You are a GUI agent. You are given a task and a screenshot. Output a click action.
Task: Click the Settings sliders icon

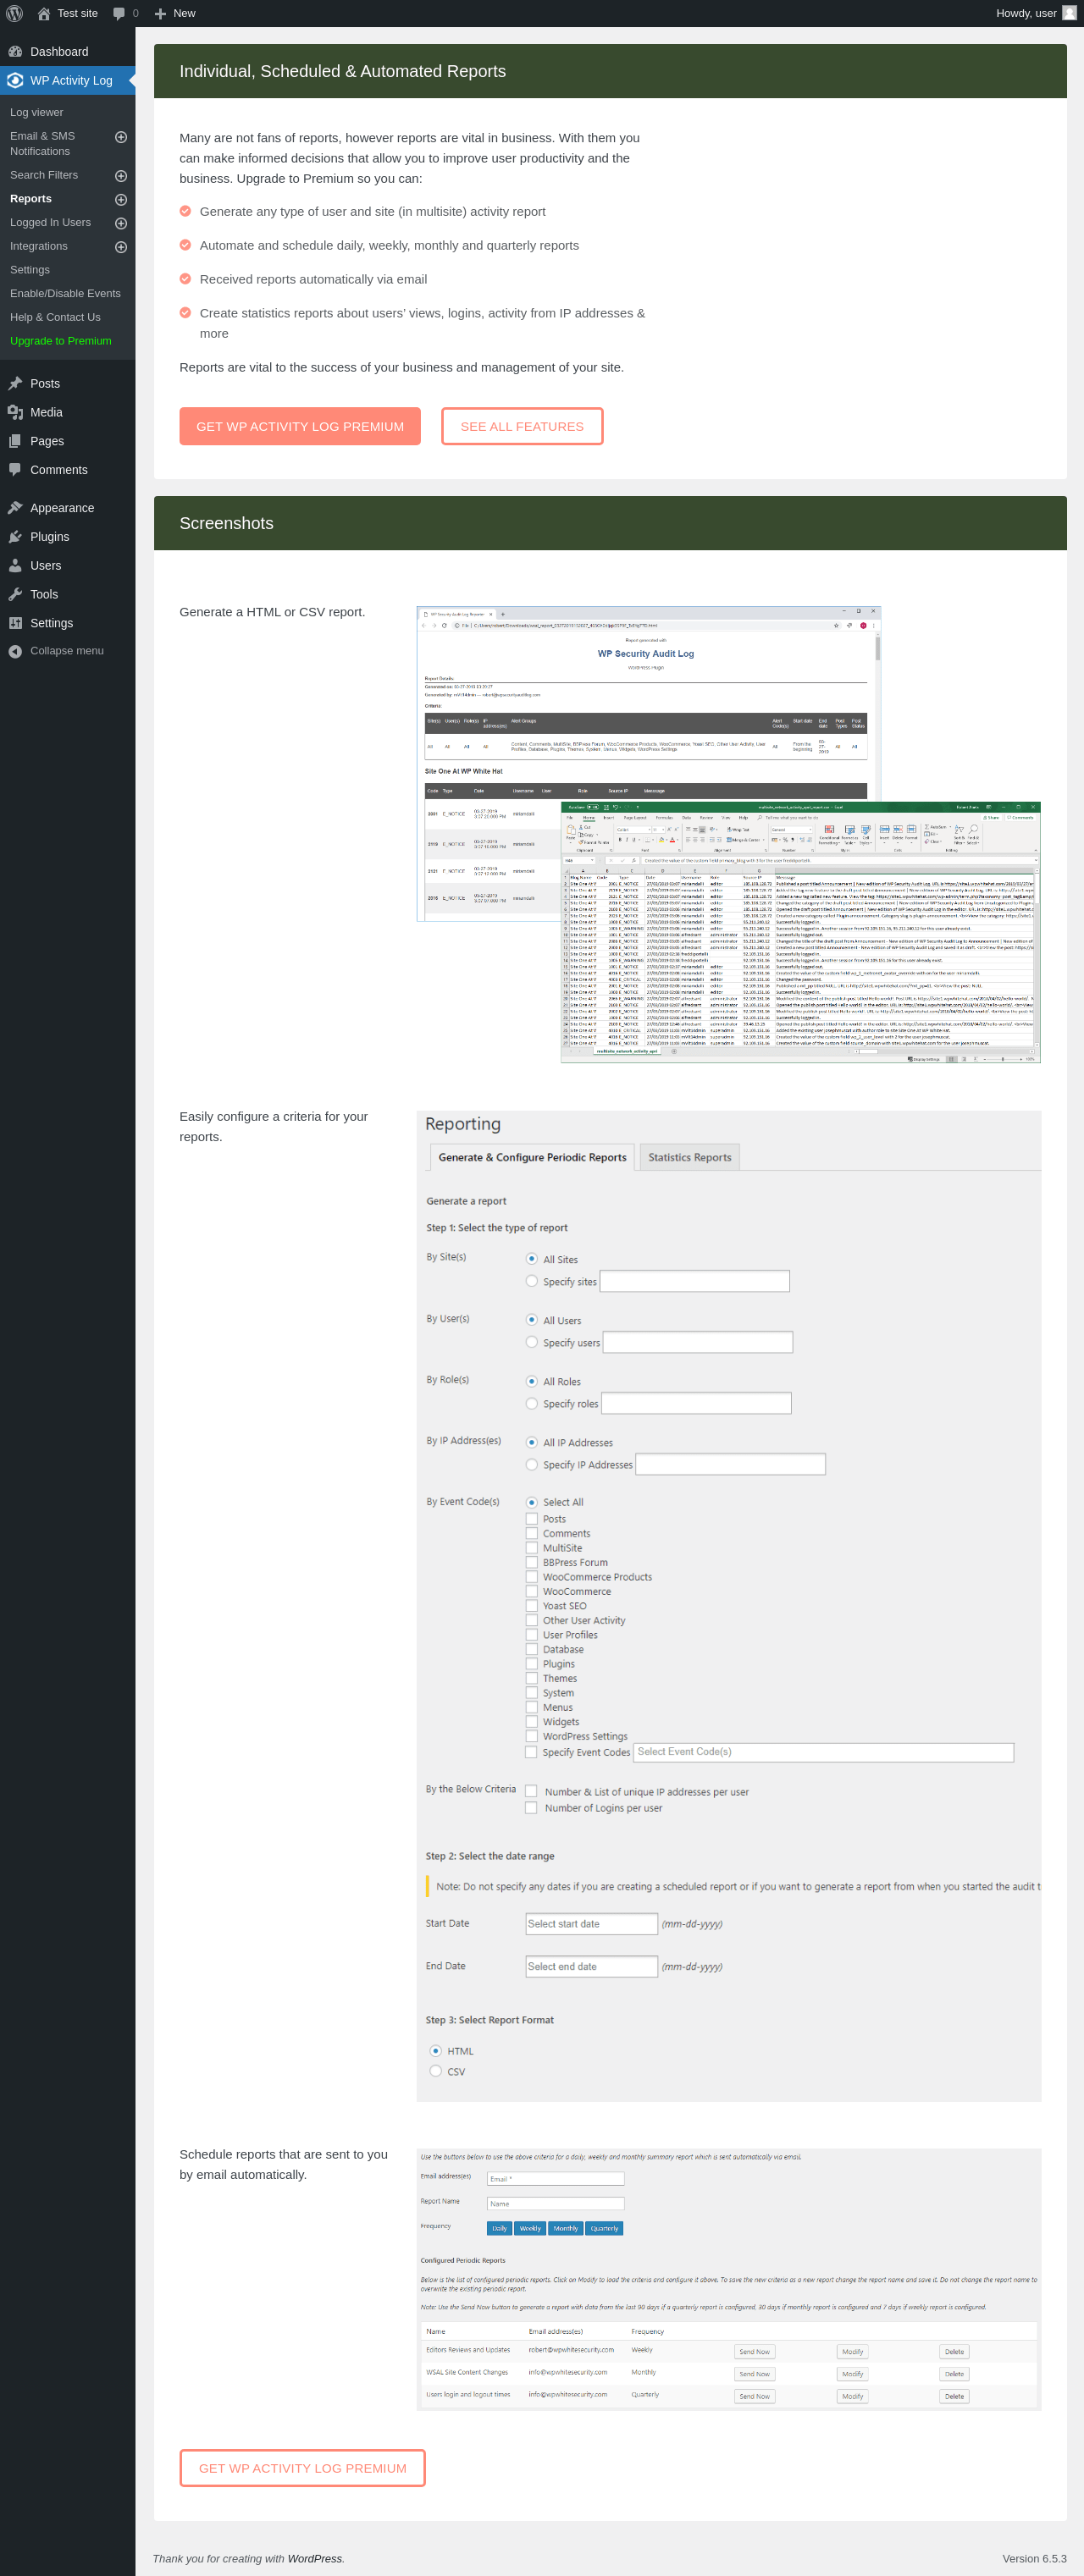15,623
